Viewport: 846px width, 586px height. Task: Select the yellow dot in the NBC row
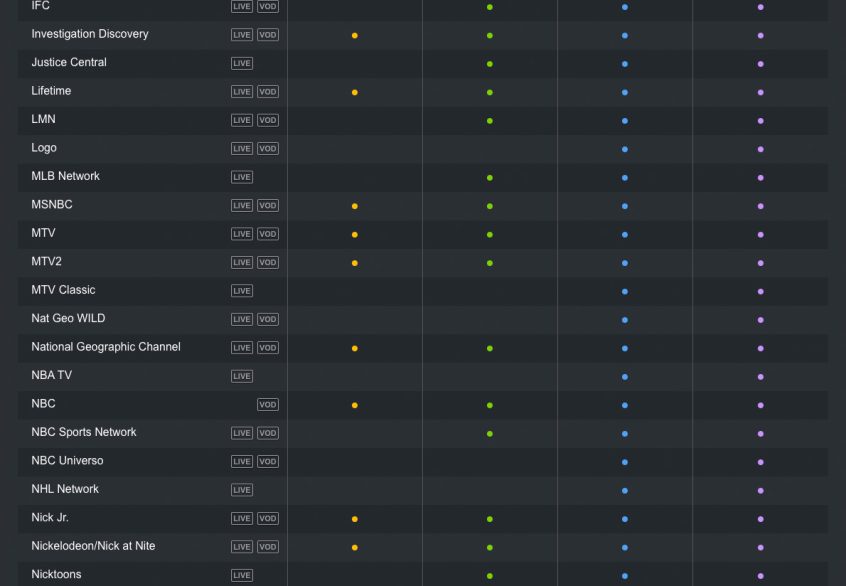(x=354, y=405)
